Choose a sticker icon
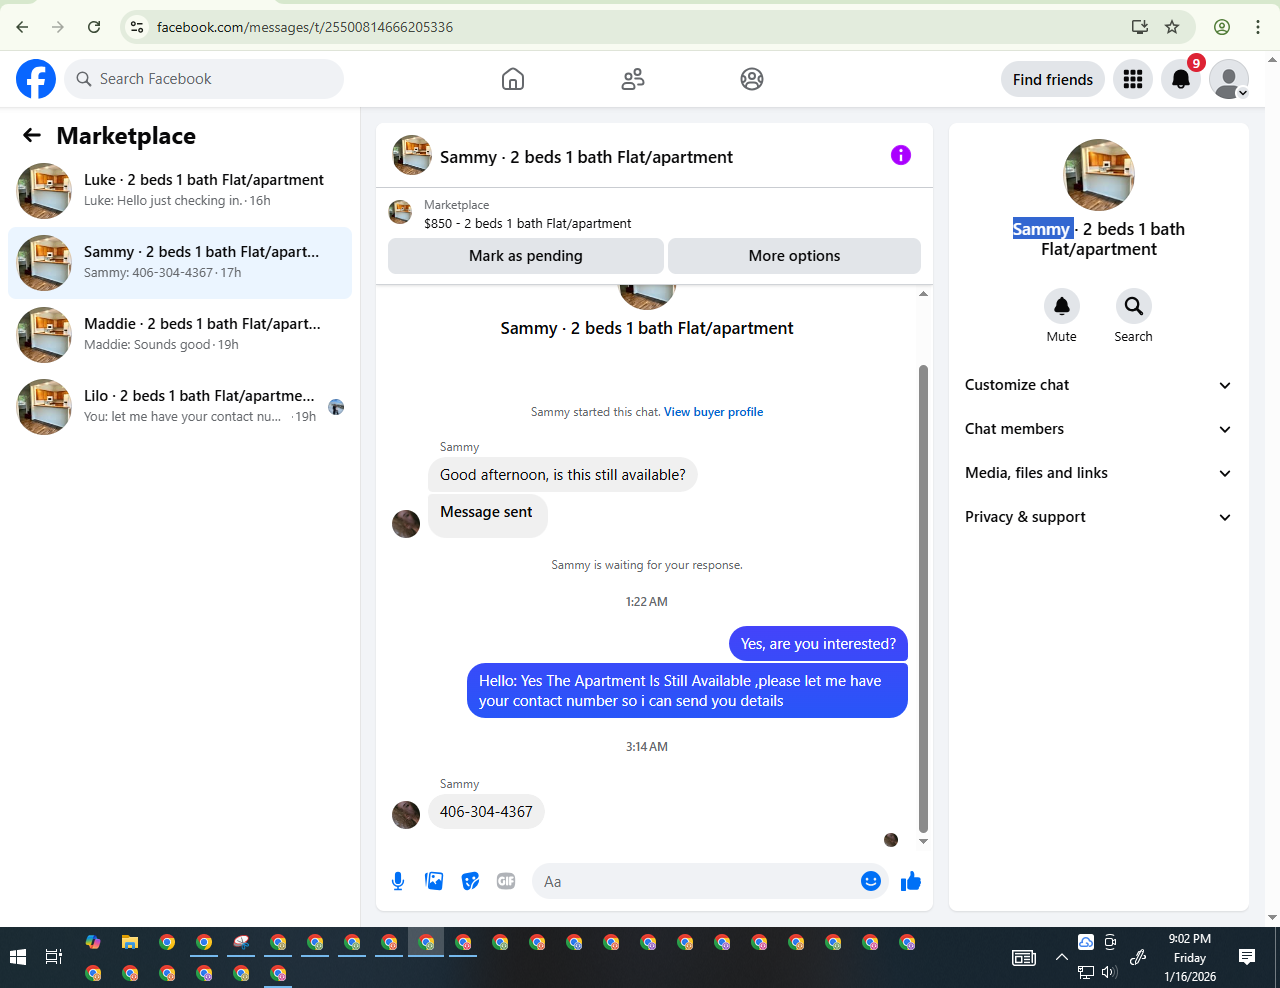 [x=470, y=881]
